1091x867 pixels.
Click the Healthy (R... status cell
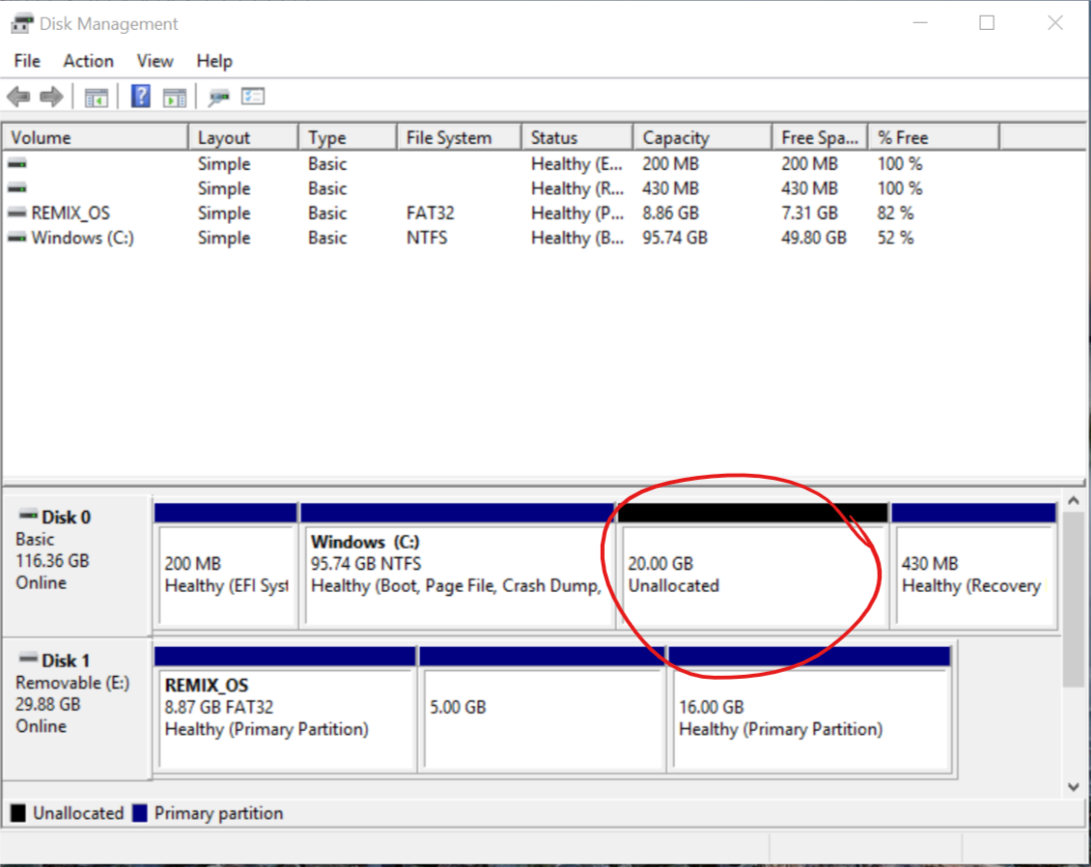point(578,189)
